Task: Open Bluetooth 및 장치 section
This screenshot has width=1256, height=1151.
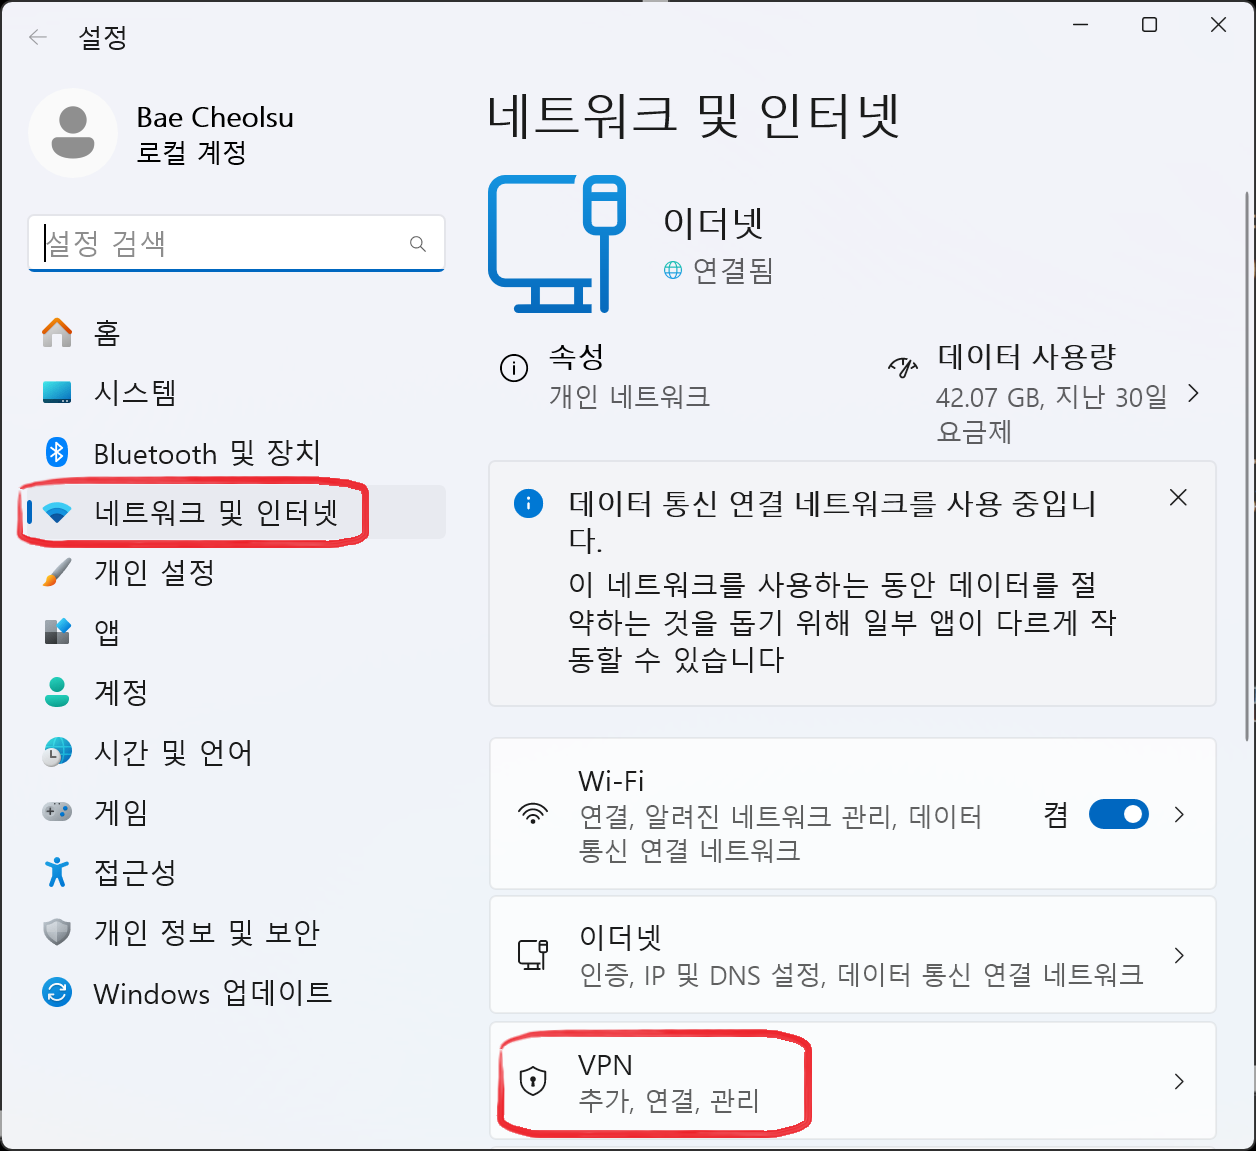Action: coord(237,452)
